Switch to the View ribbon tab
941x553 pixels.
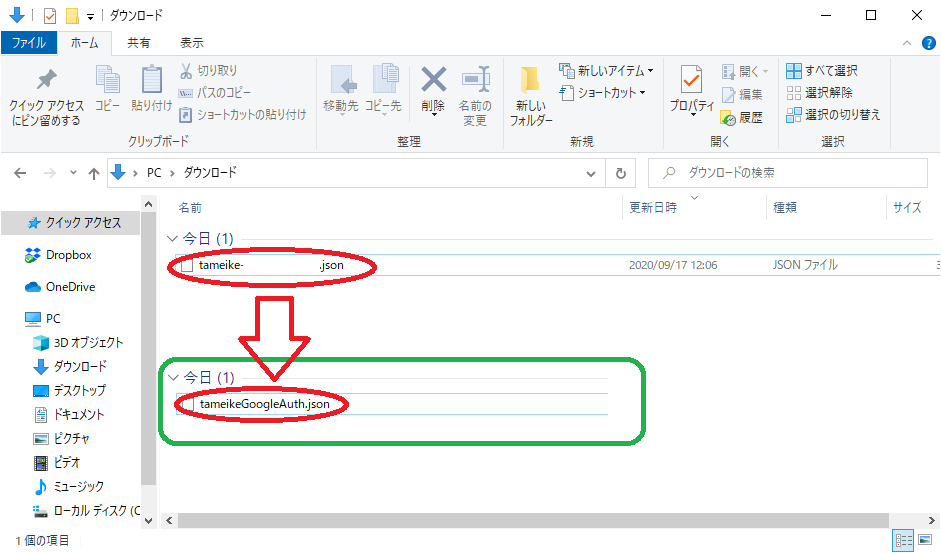click(x=191, y=43)
